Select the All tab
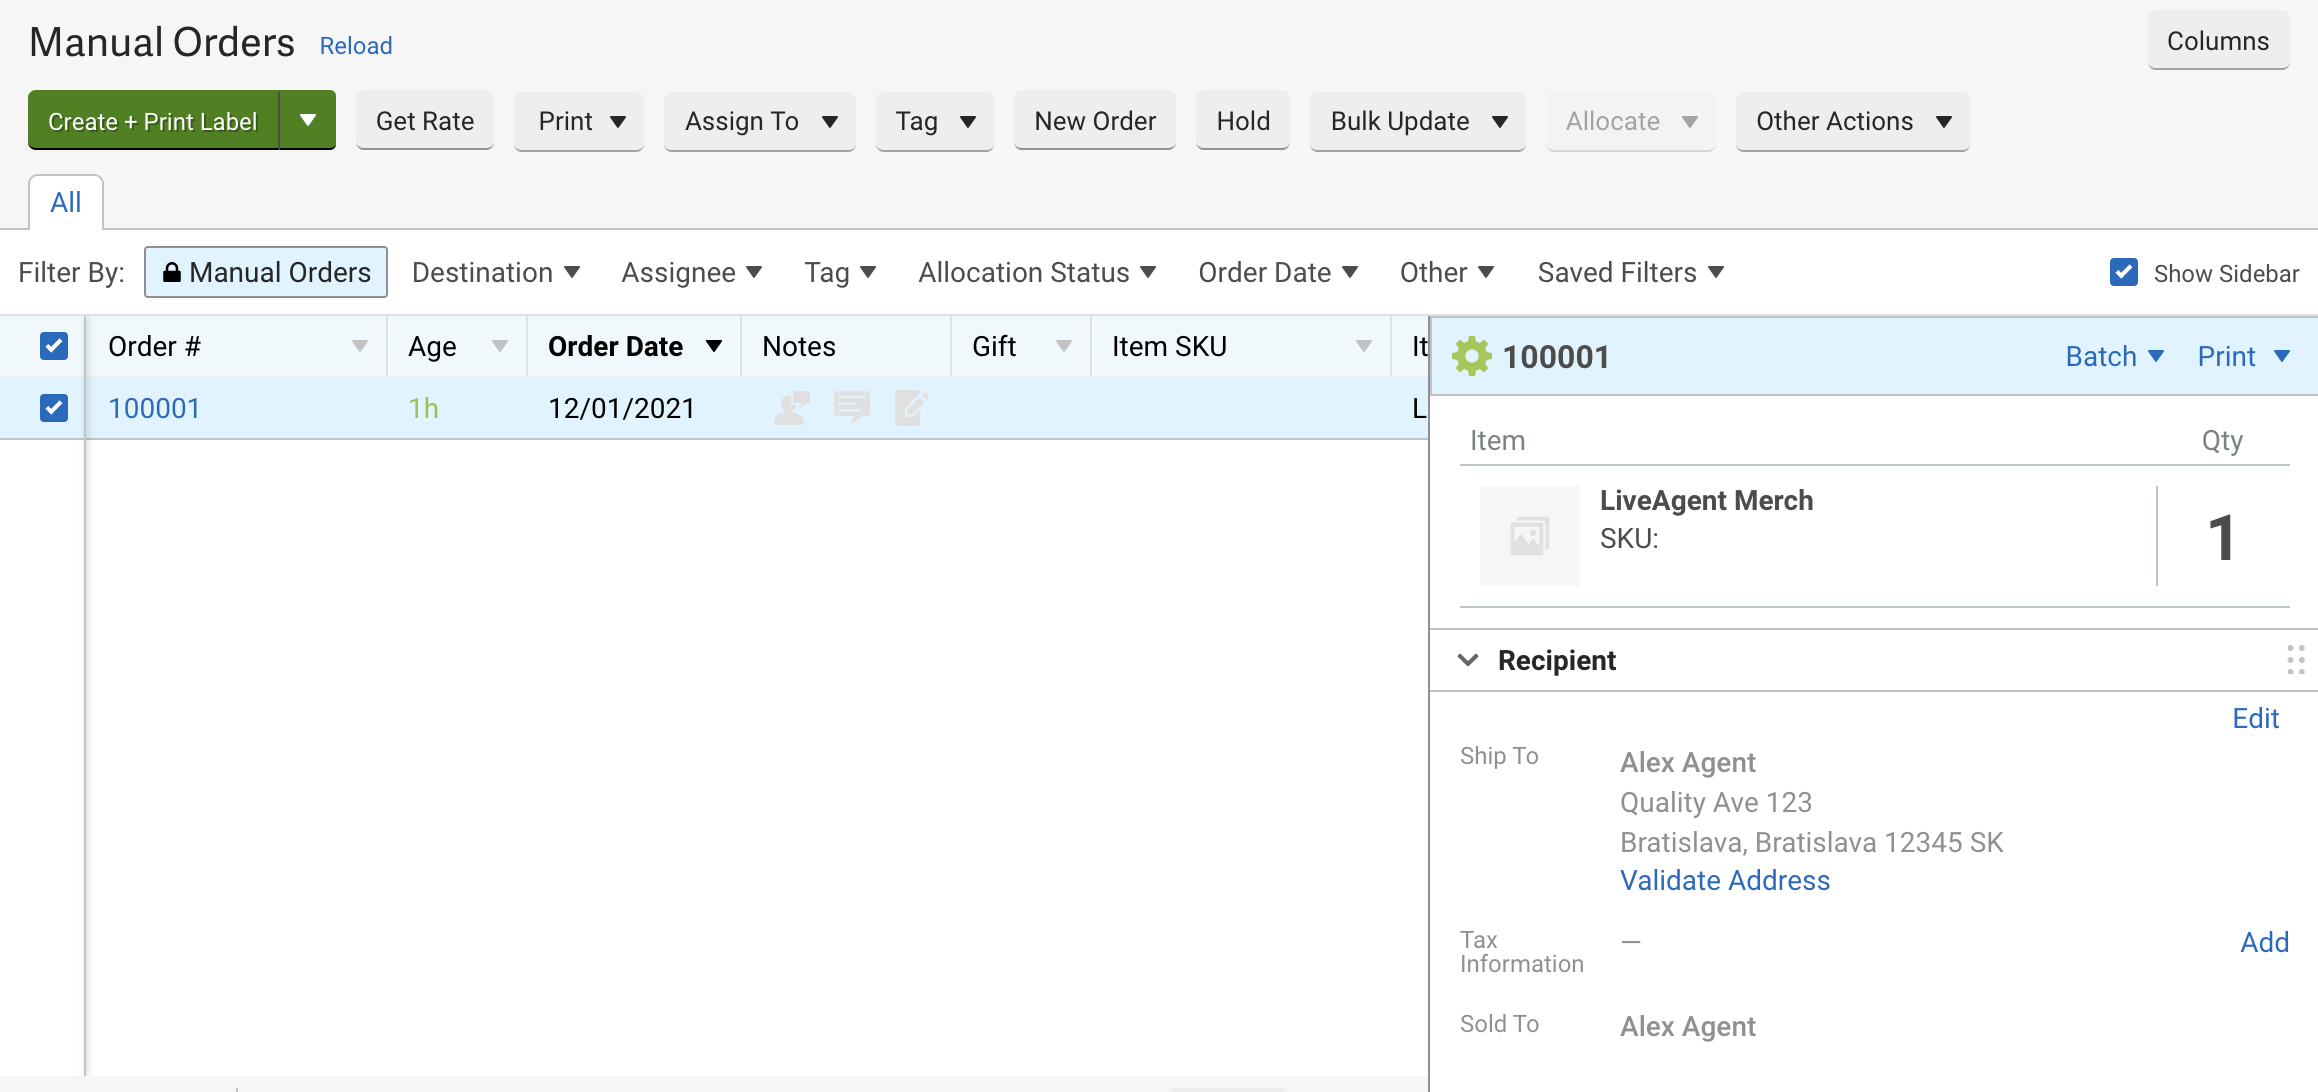Viewport: 2318px width, 1092px height. pyautogui.click(x=66, y=202)
